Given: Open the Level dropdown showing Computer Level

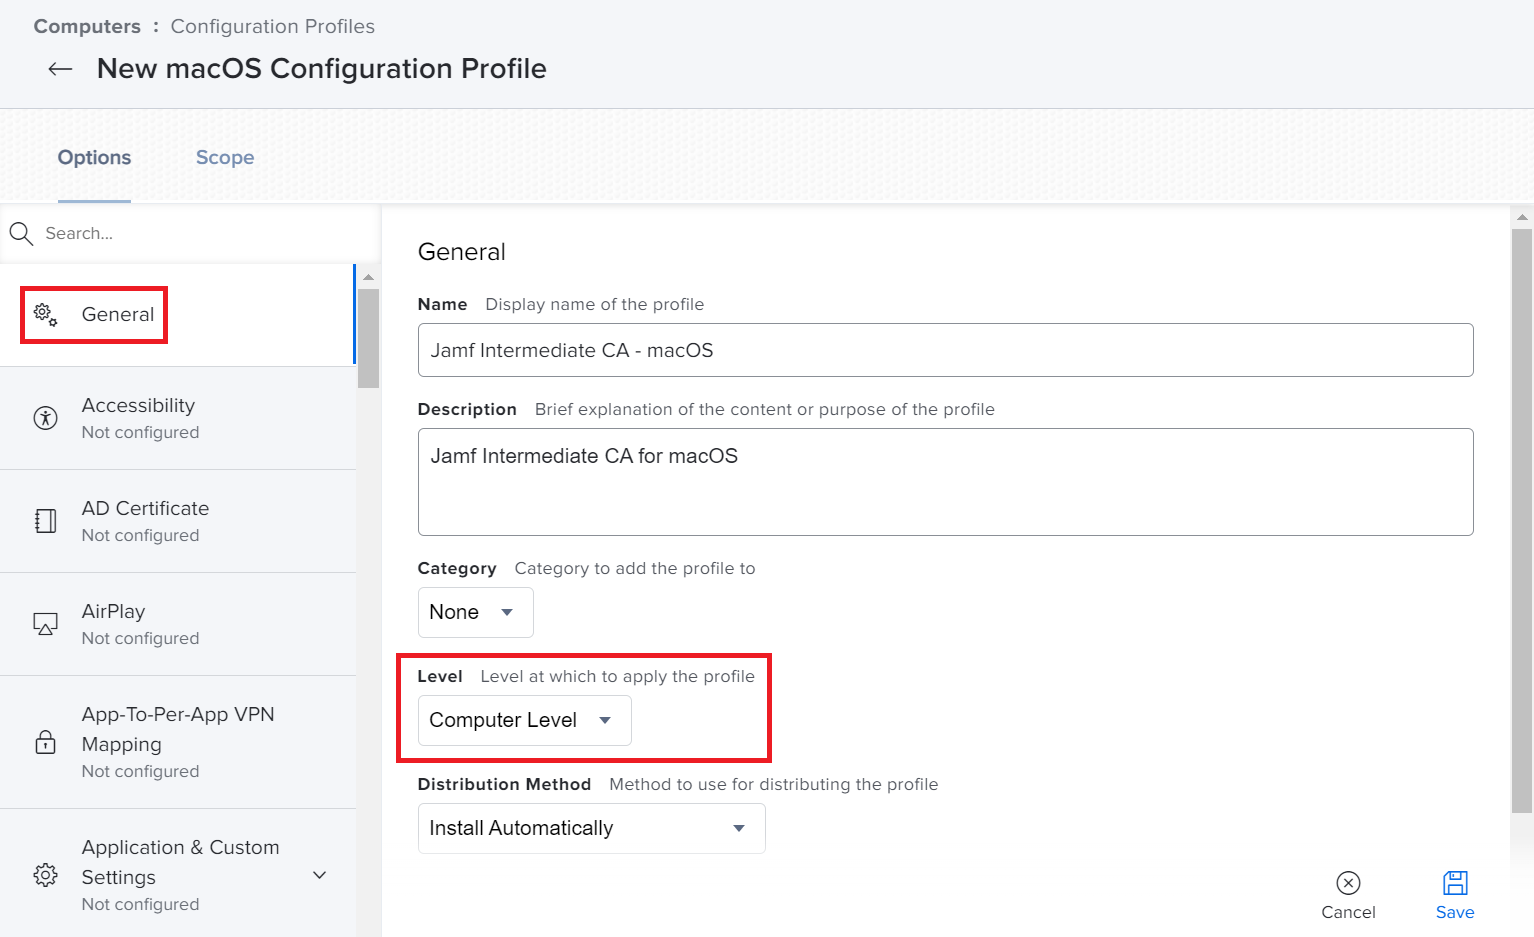Looking at the screenshot, I should point(524,720).
